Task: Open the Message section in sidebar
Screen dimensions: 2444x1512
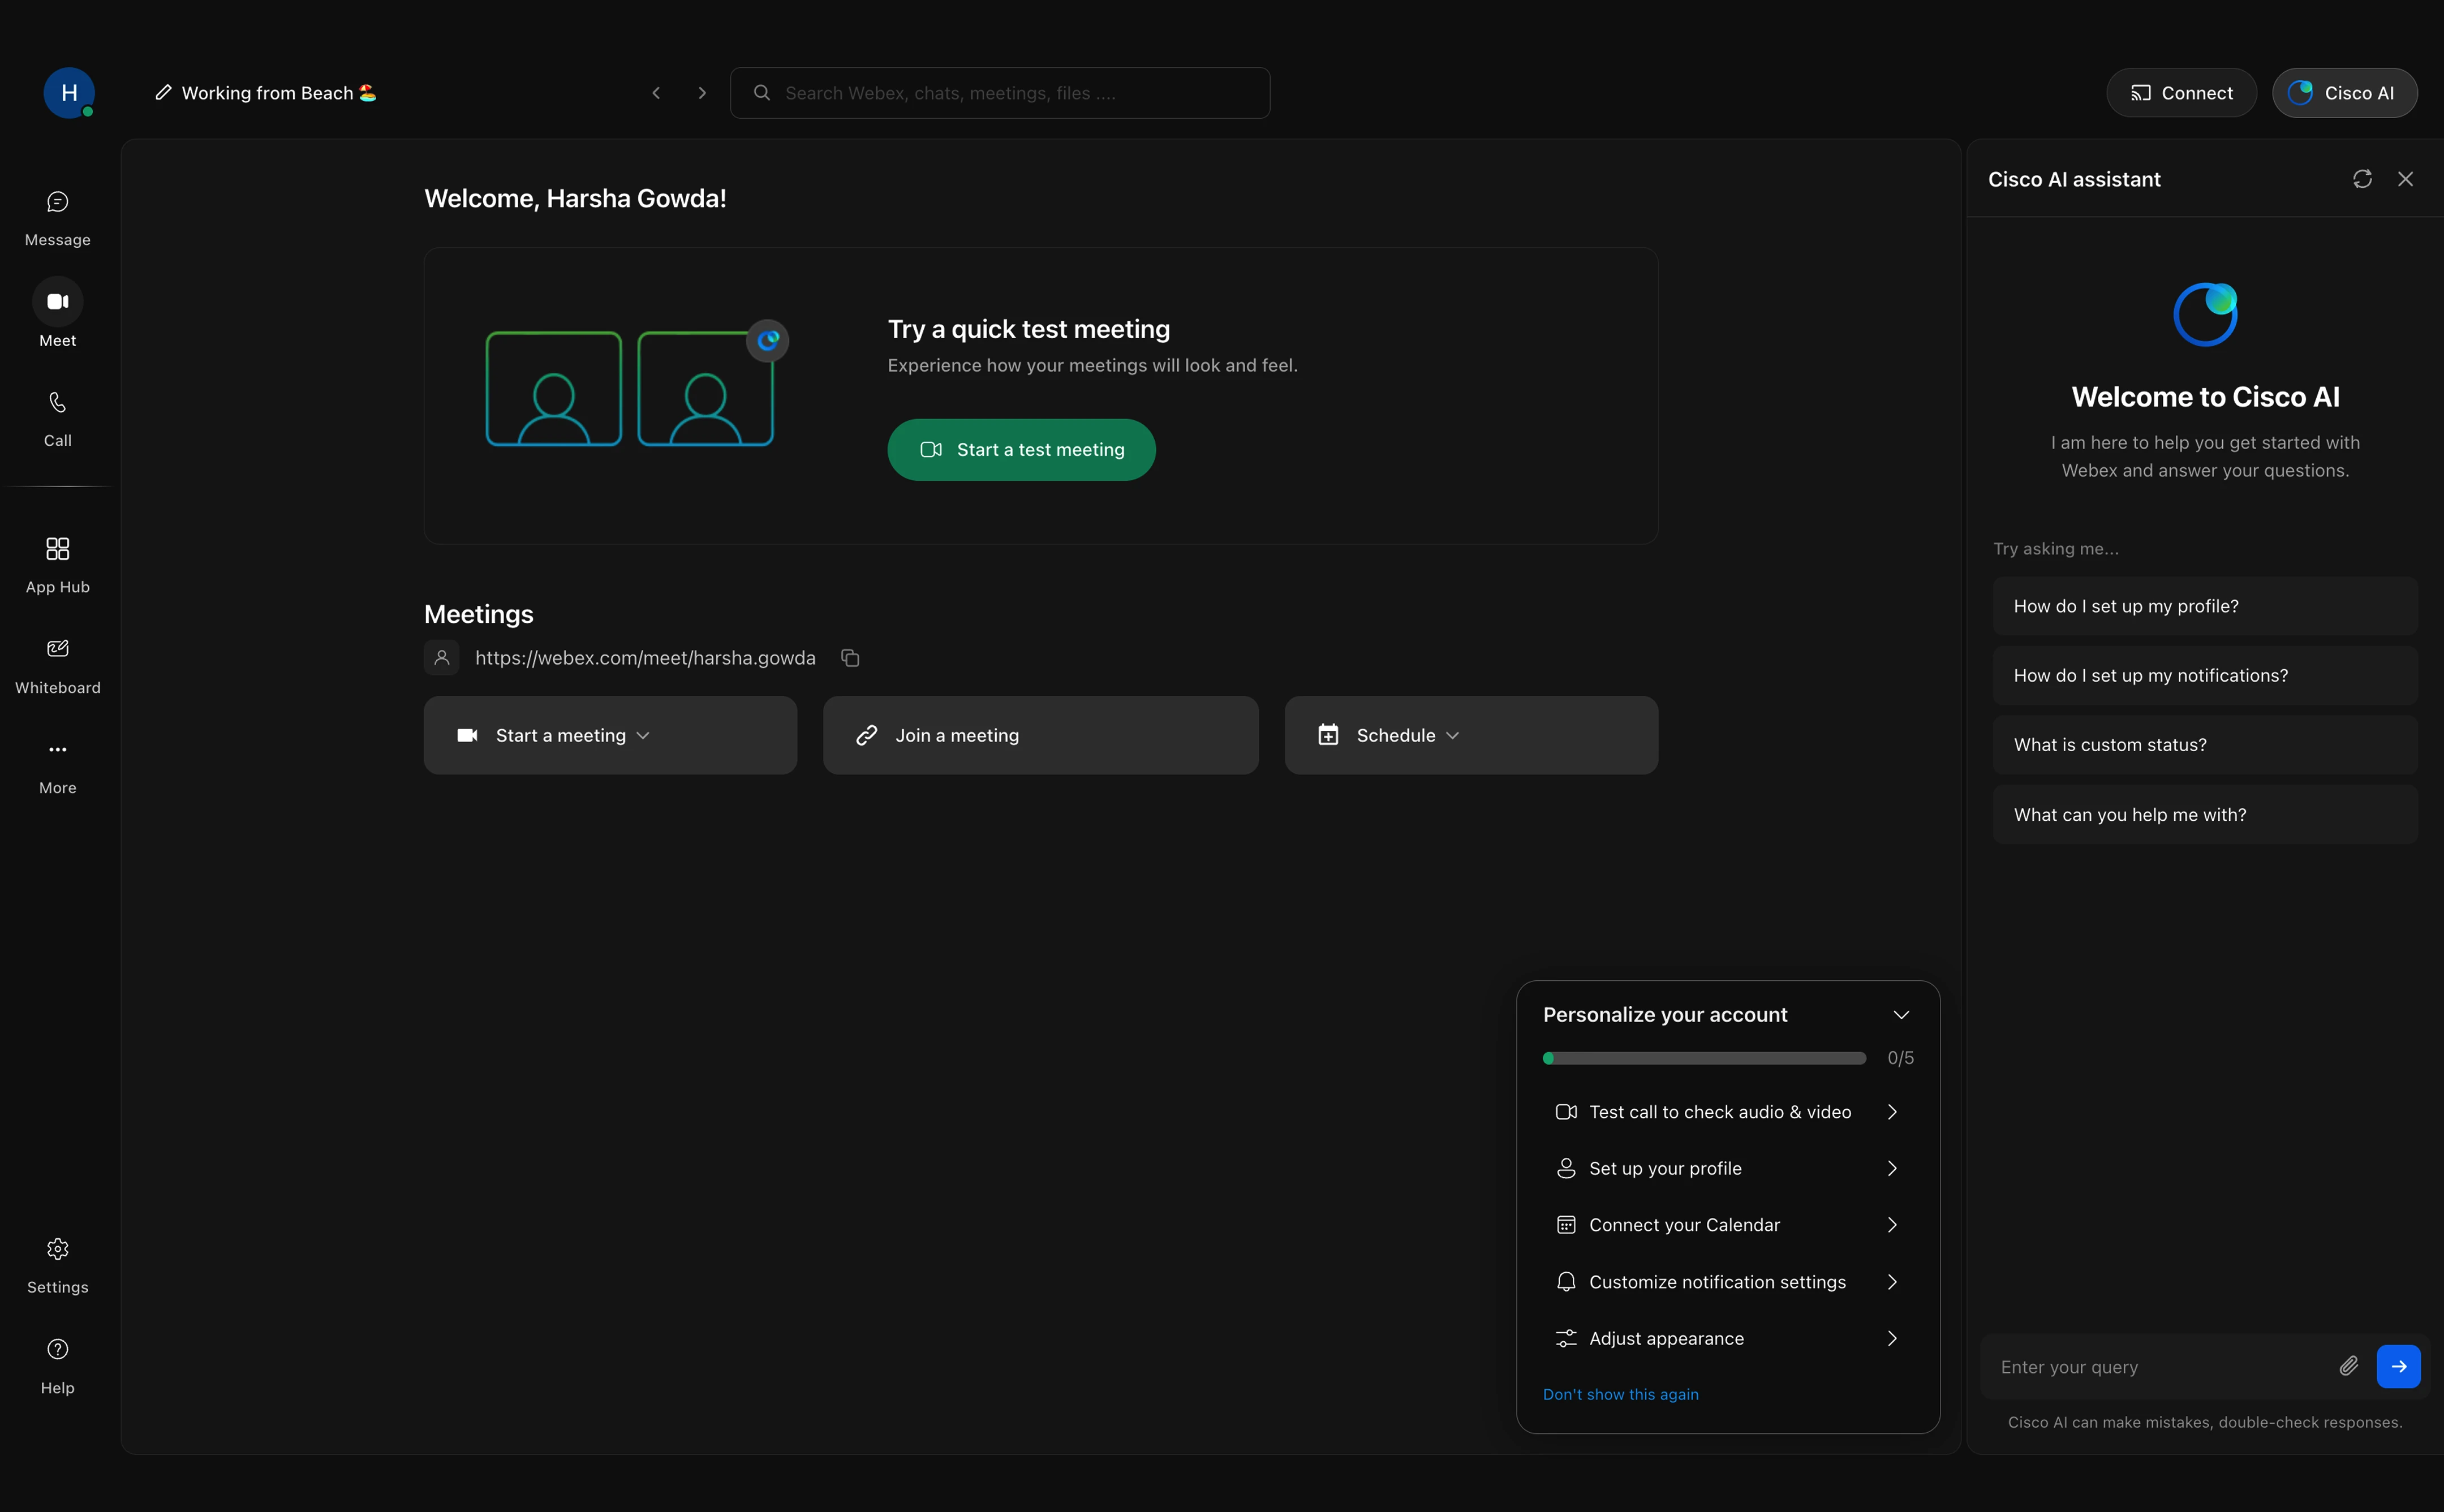Action: tap(58, 218)
